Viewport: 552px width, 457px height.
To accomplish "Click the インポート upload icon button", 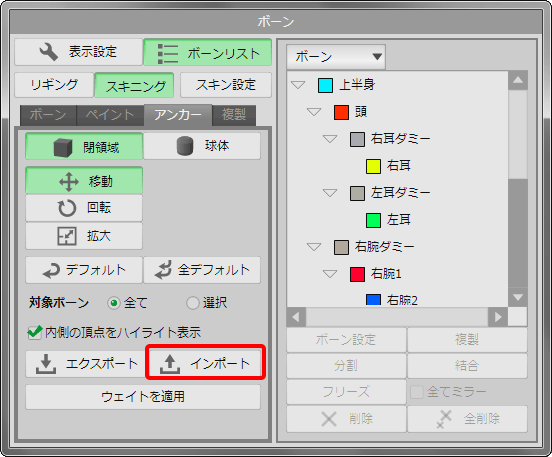I will click(205, 363).
